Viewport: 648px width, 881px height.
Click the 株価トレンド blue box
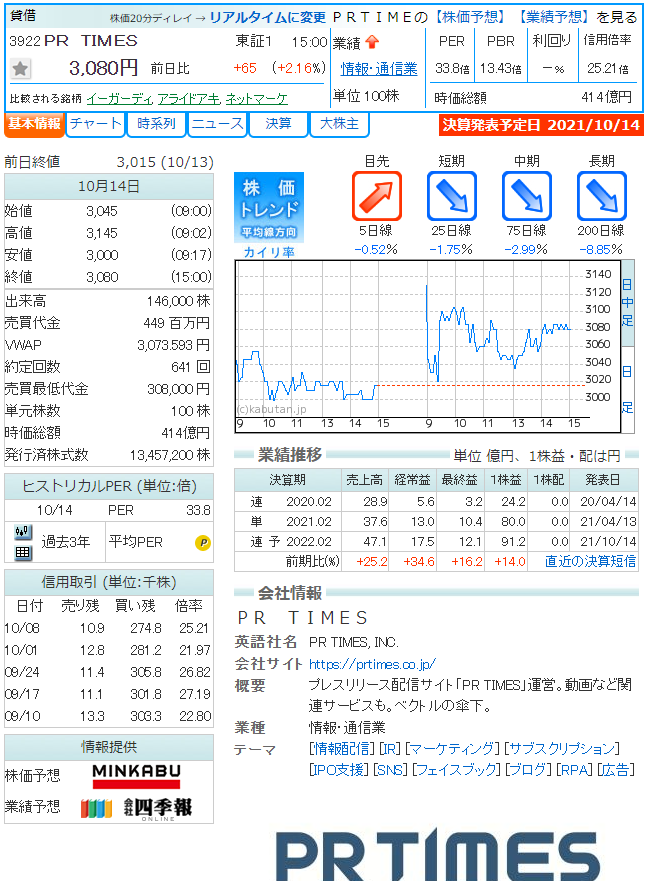269,207
